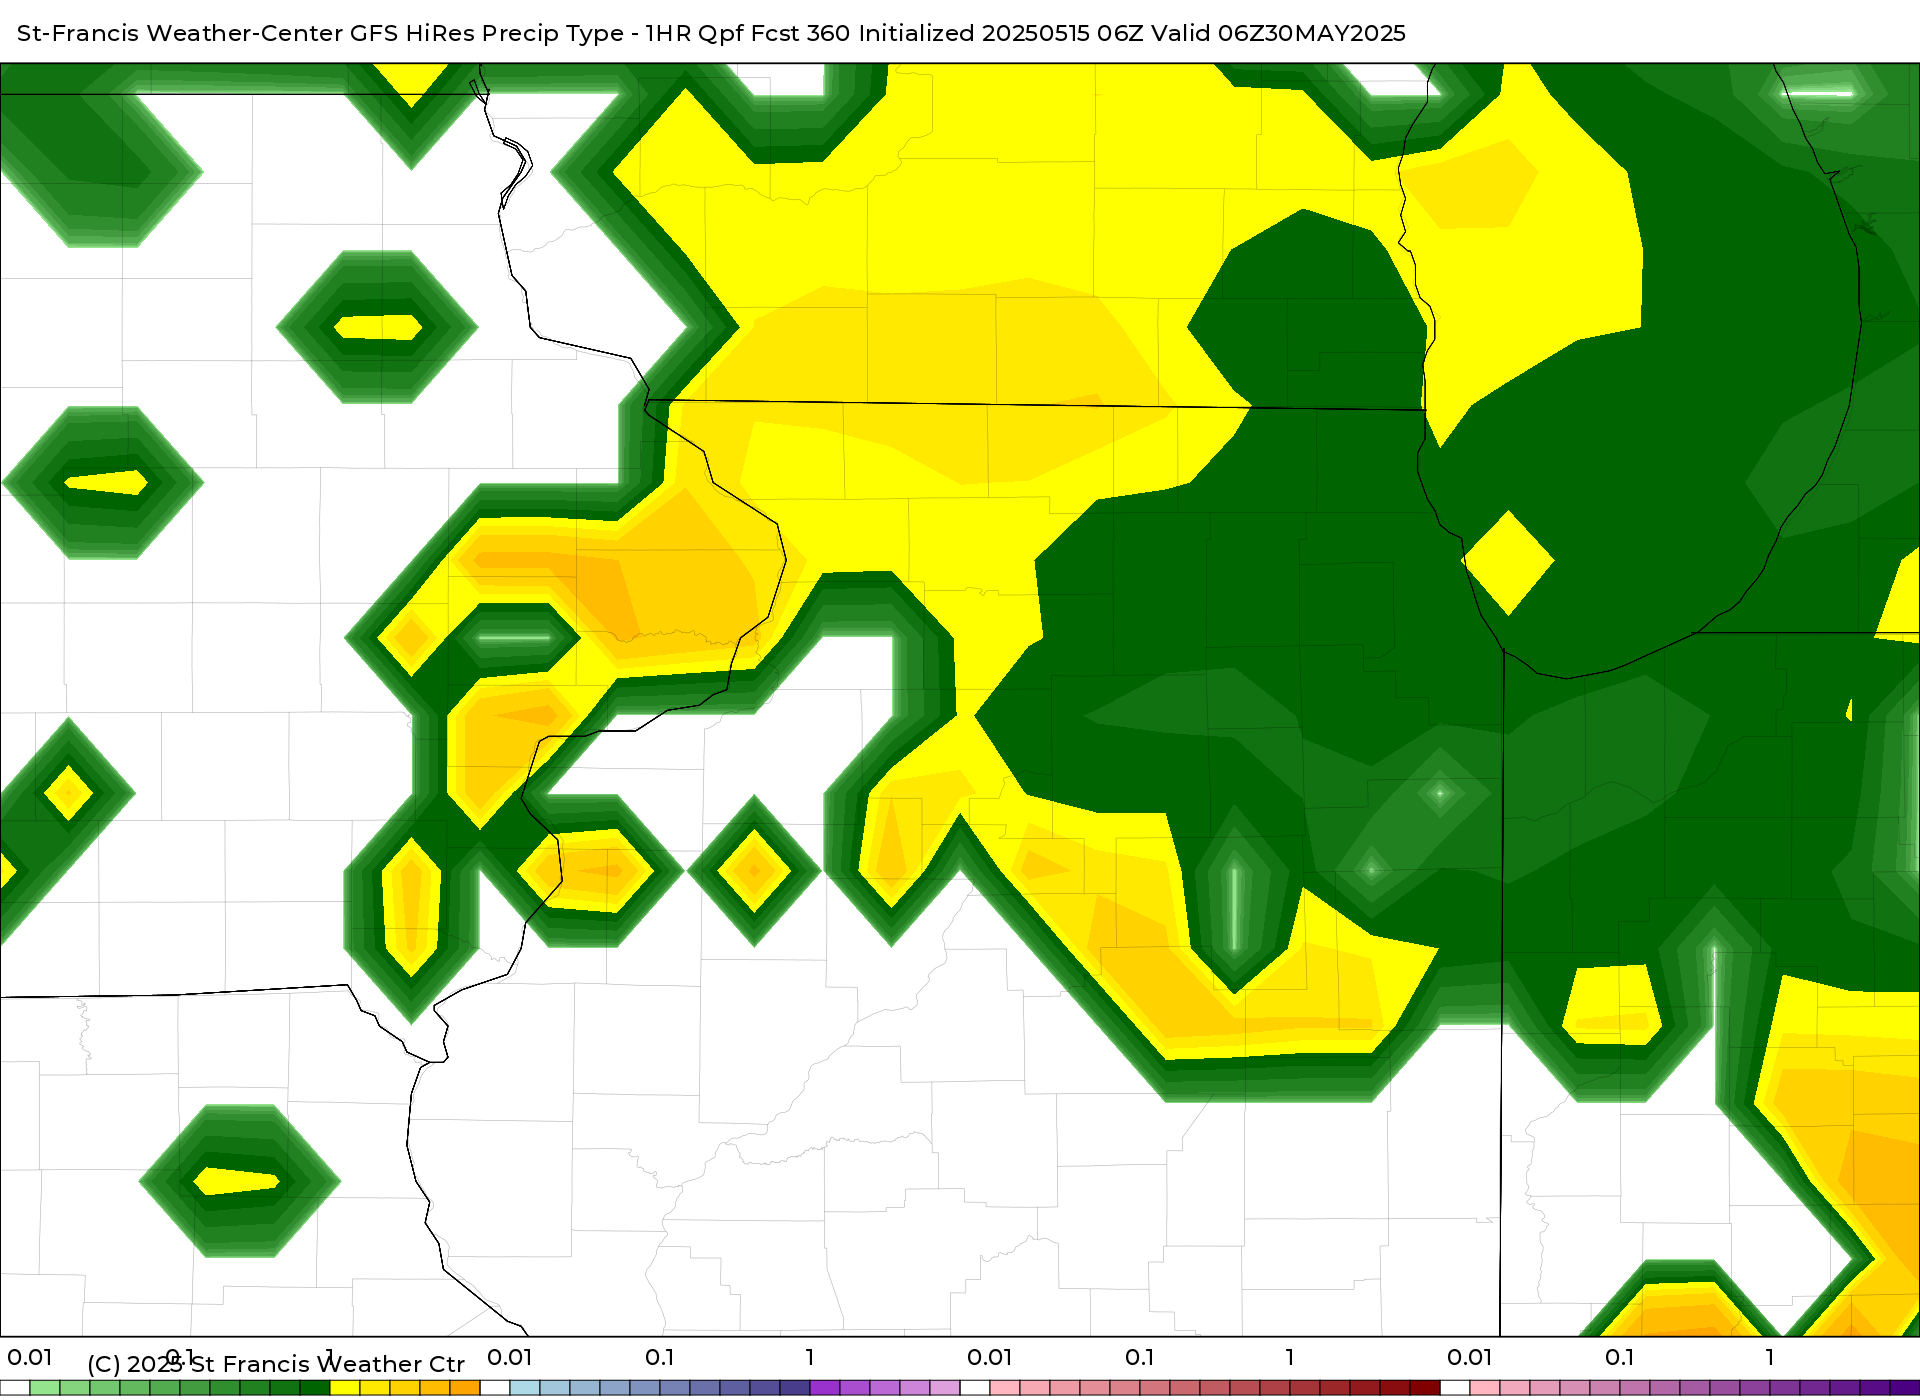The height and width of the screenshot is (1400, 1920).
Task: Click the 0.01 label above the red scale
Action: (x=990, y=1357)
